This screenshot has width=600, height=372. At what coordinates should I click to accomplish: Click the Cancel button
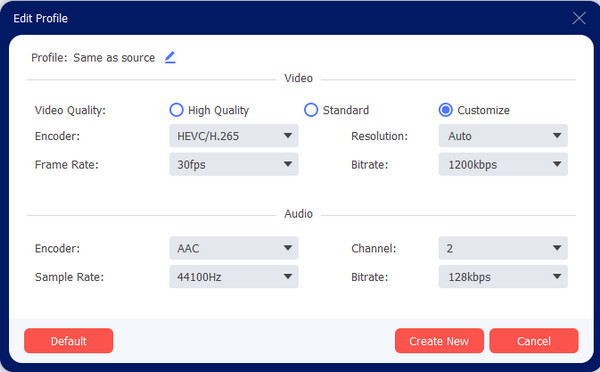coord(534,341)
